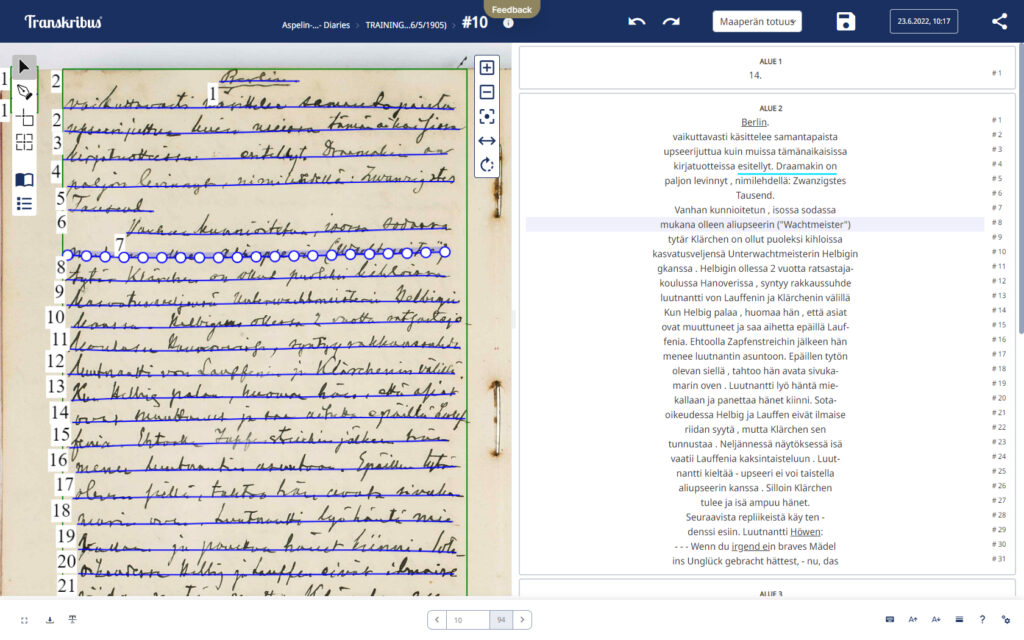Share the document via the share icon
The image size is (1024, 640).
[999, 22]
